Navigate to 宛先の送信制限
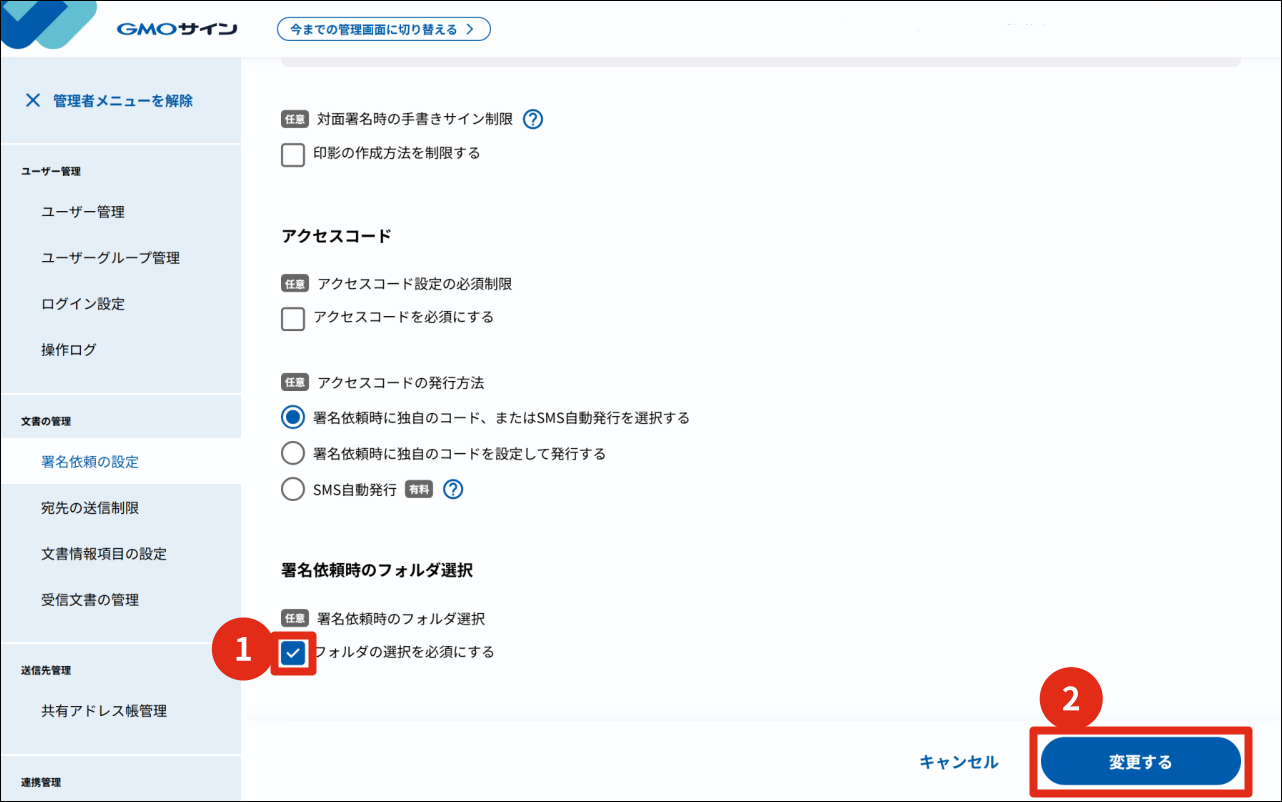 pyautogui.click(x=90, y=508)
